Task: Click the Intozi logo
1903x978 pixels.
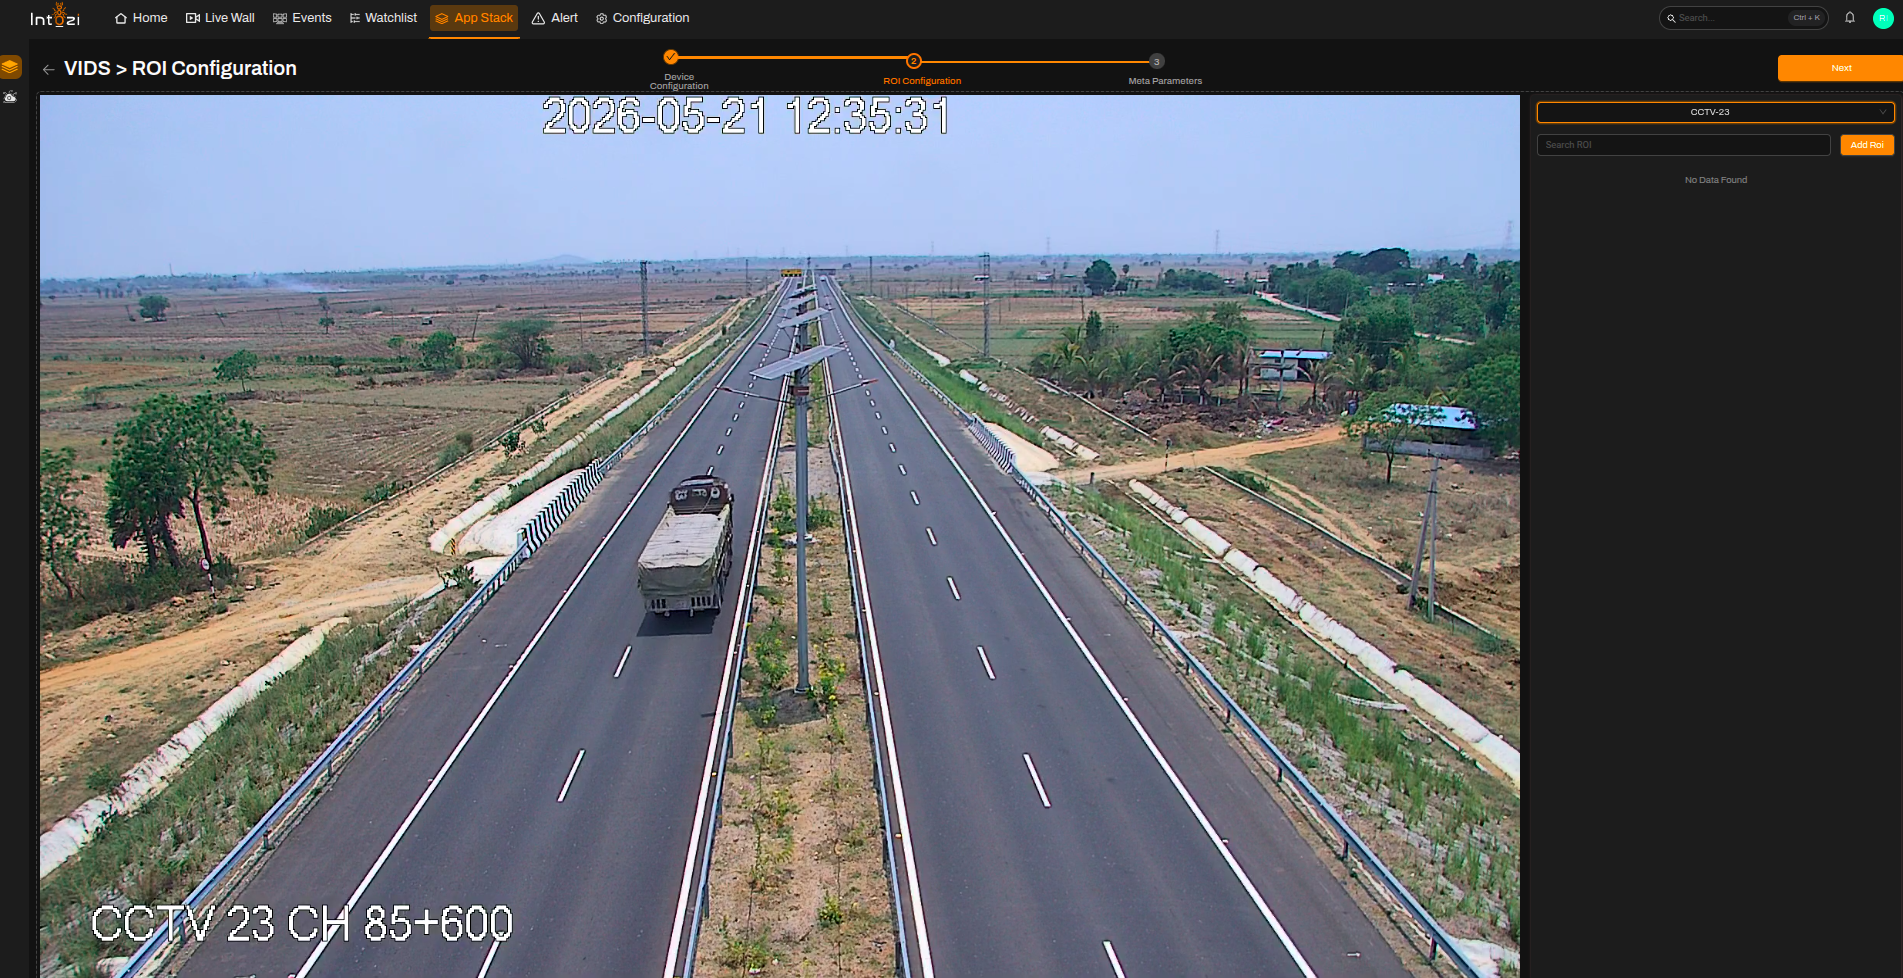Action: tap(55, 16)
